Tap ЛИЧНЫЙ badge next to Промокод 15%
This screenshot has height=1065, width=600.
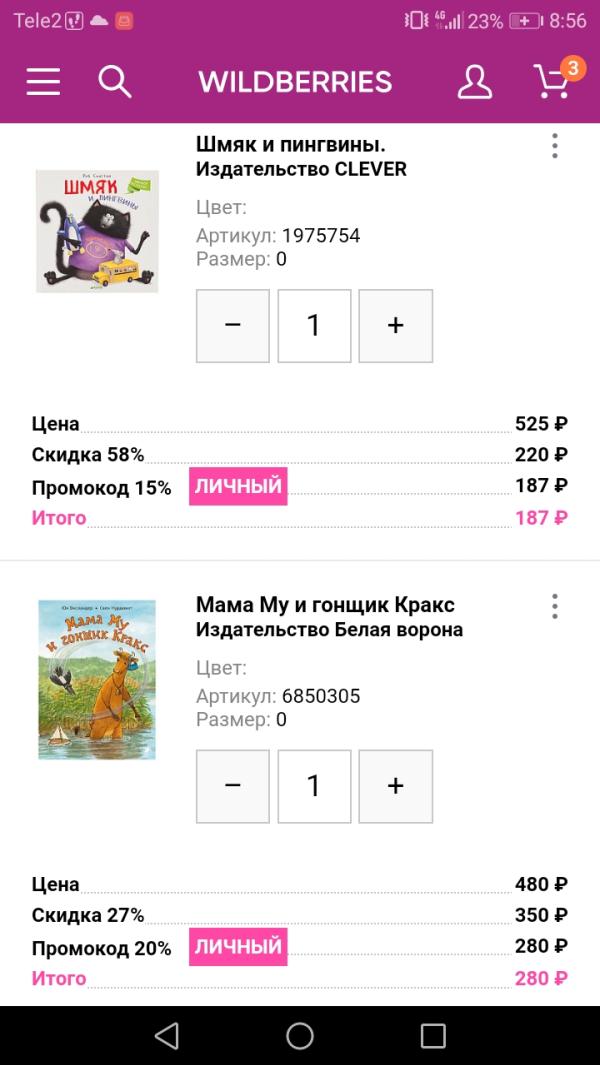(x=238, y=486)
